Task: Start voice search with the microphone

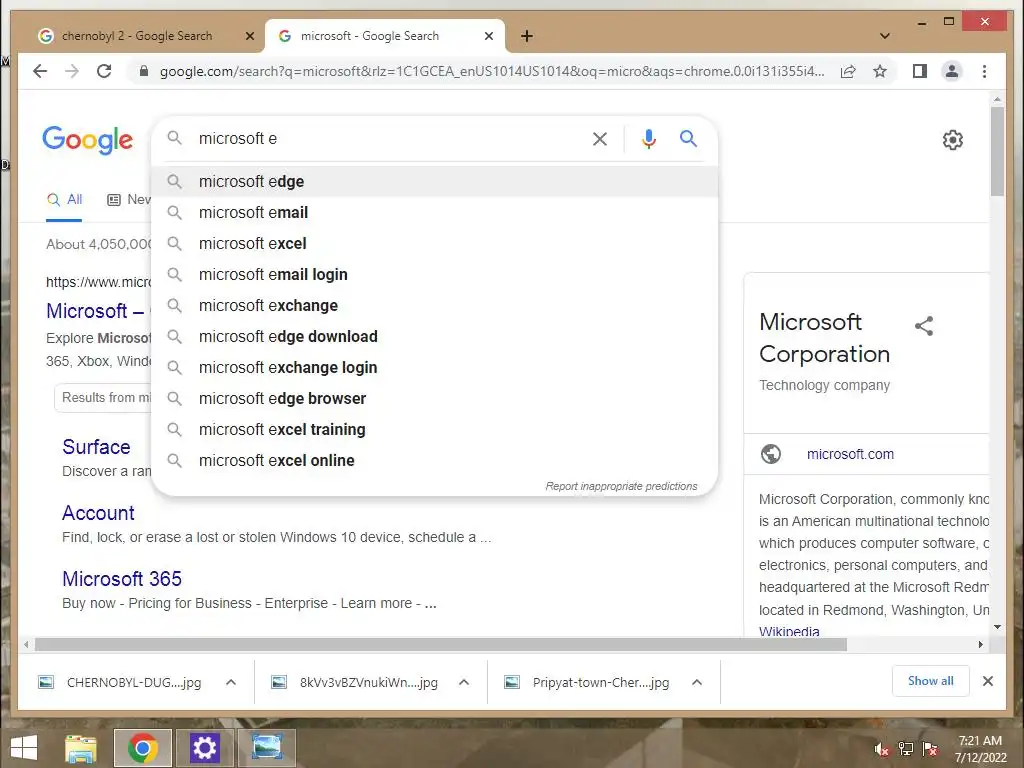Action: tap(648, 138)
